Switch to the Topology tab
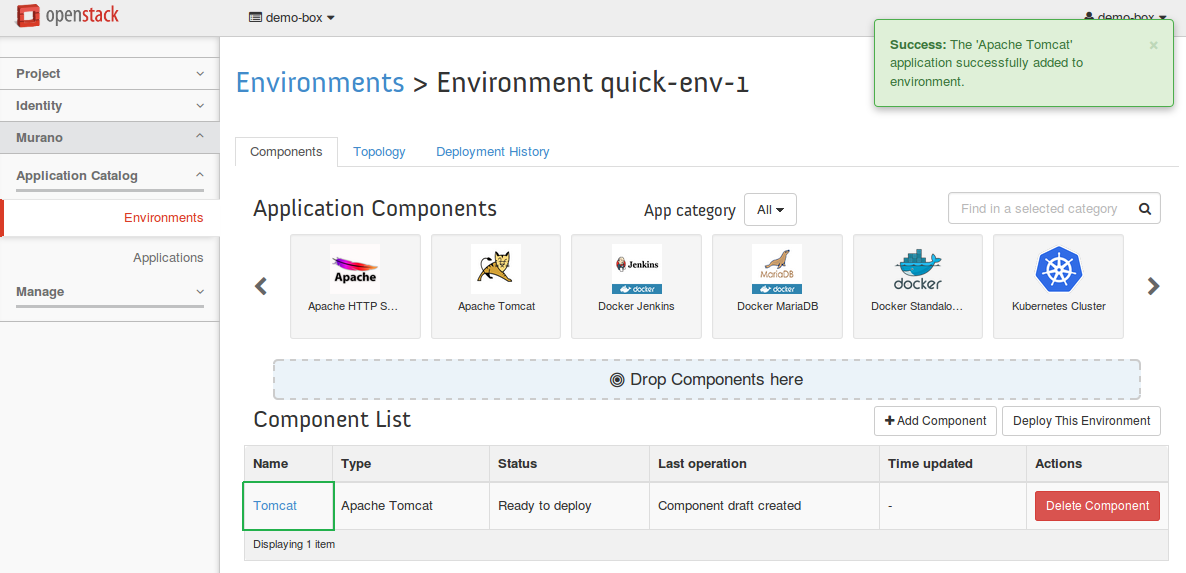 click(379, 152)
